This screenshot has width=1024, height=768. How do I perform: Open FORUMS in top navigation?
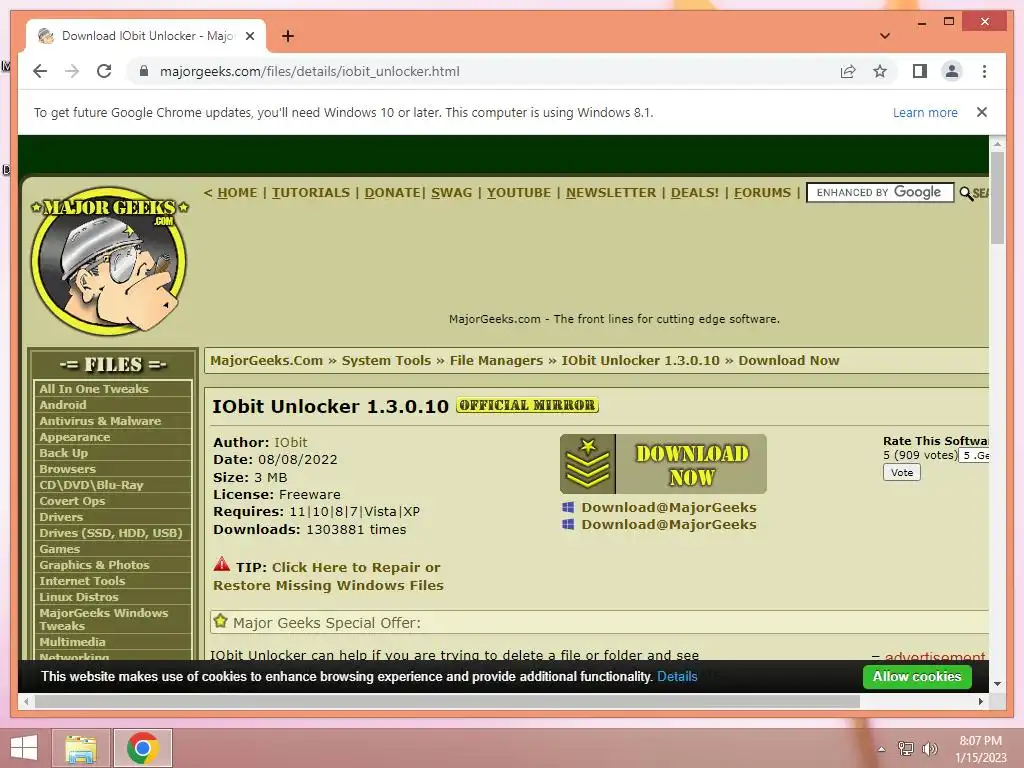tap(762, 193)
